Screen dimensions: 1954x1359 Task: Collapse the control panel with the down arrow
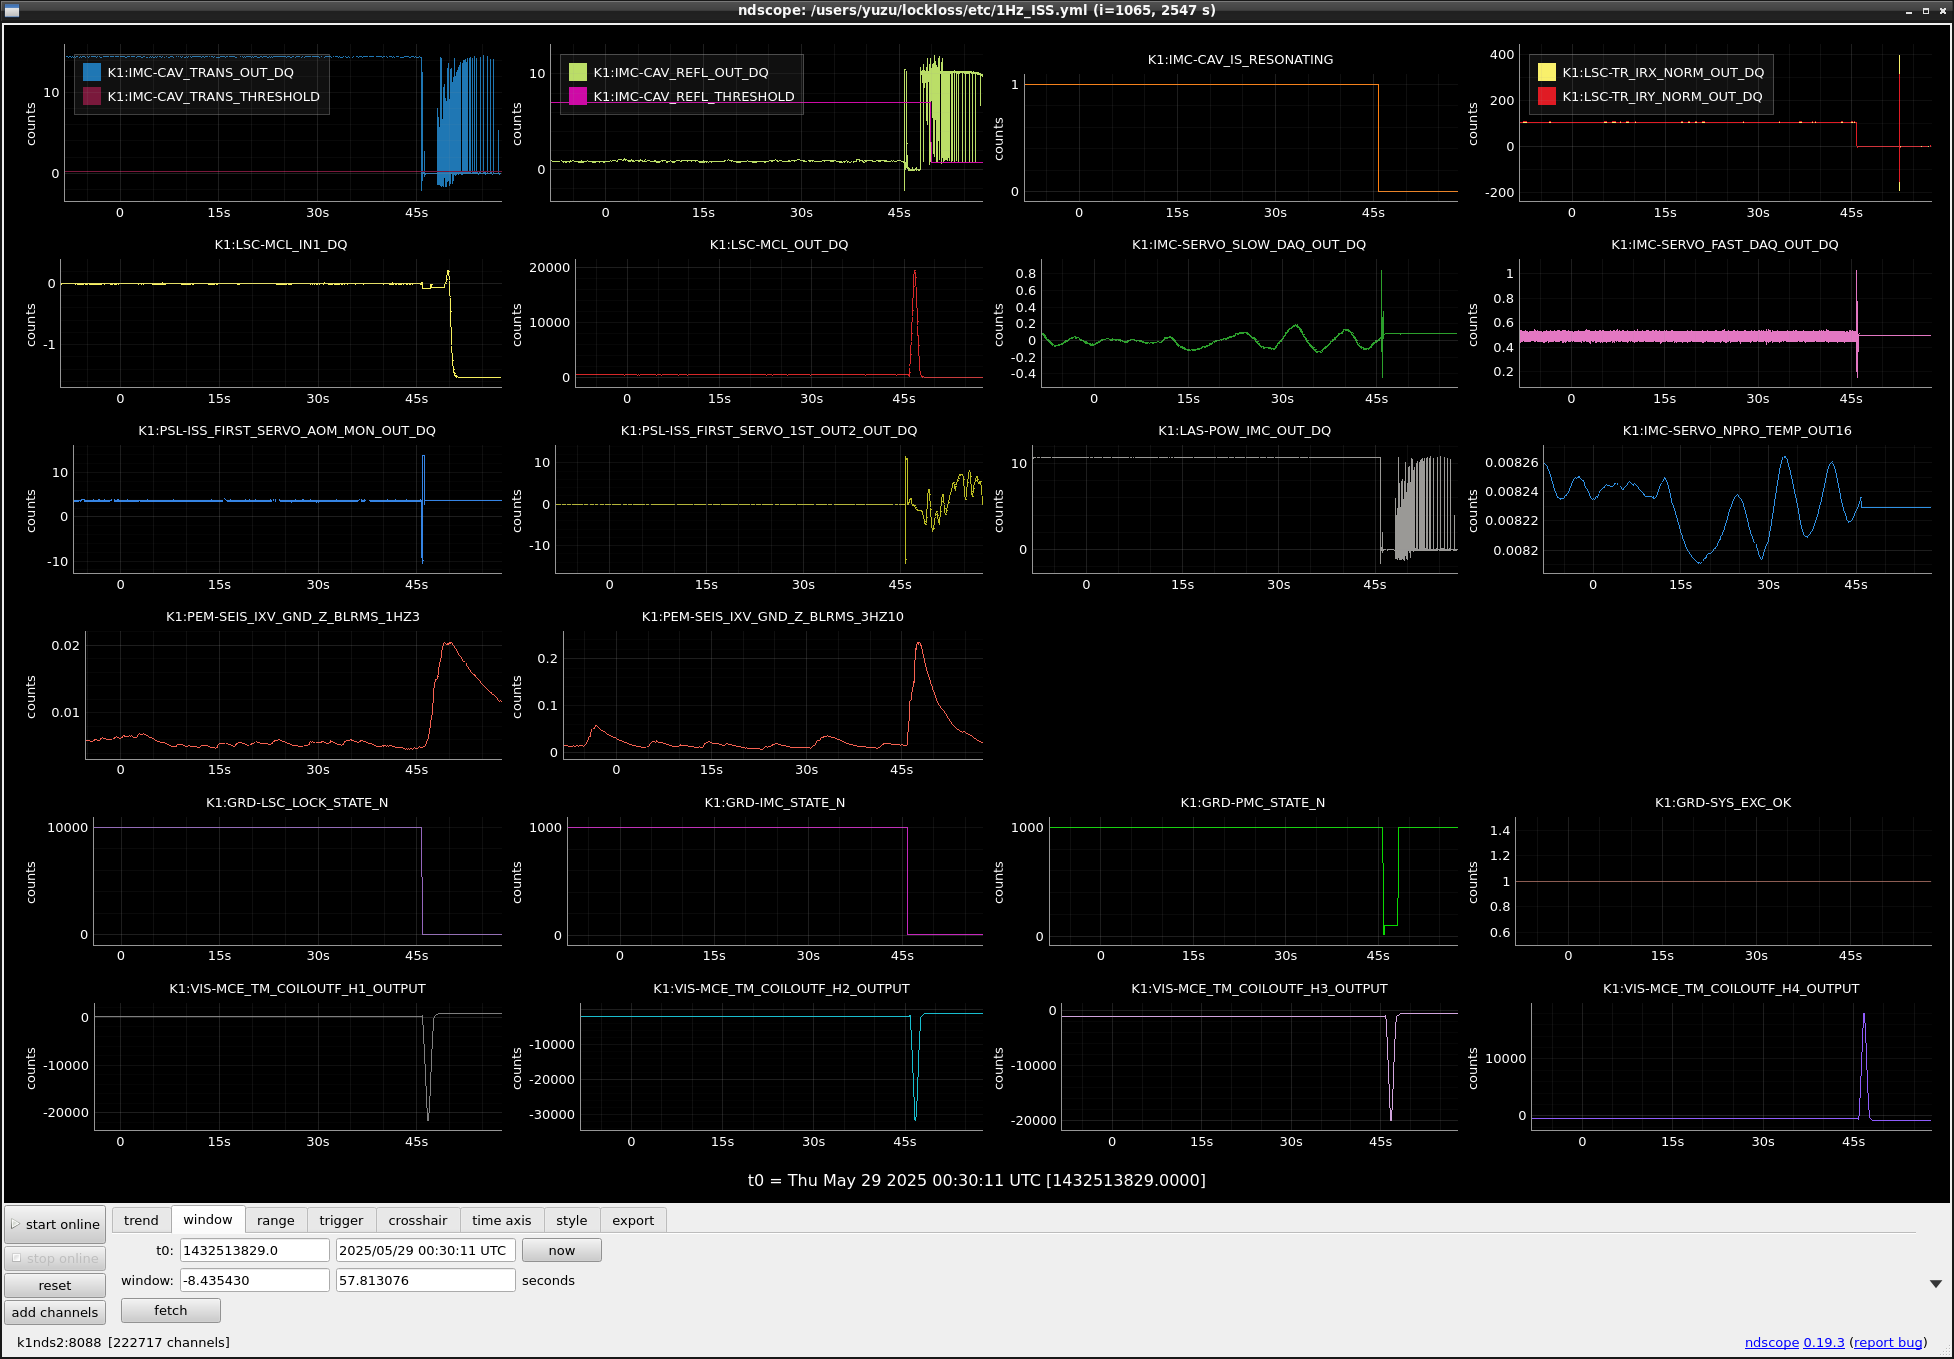(1935, 1283)
